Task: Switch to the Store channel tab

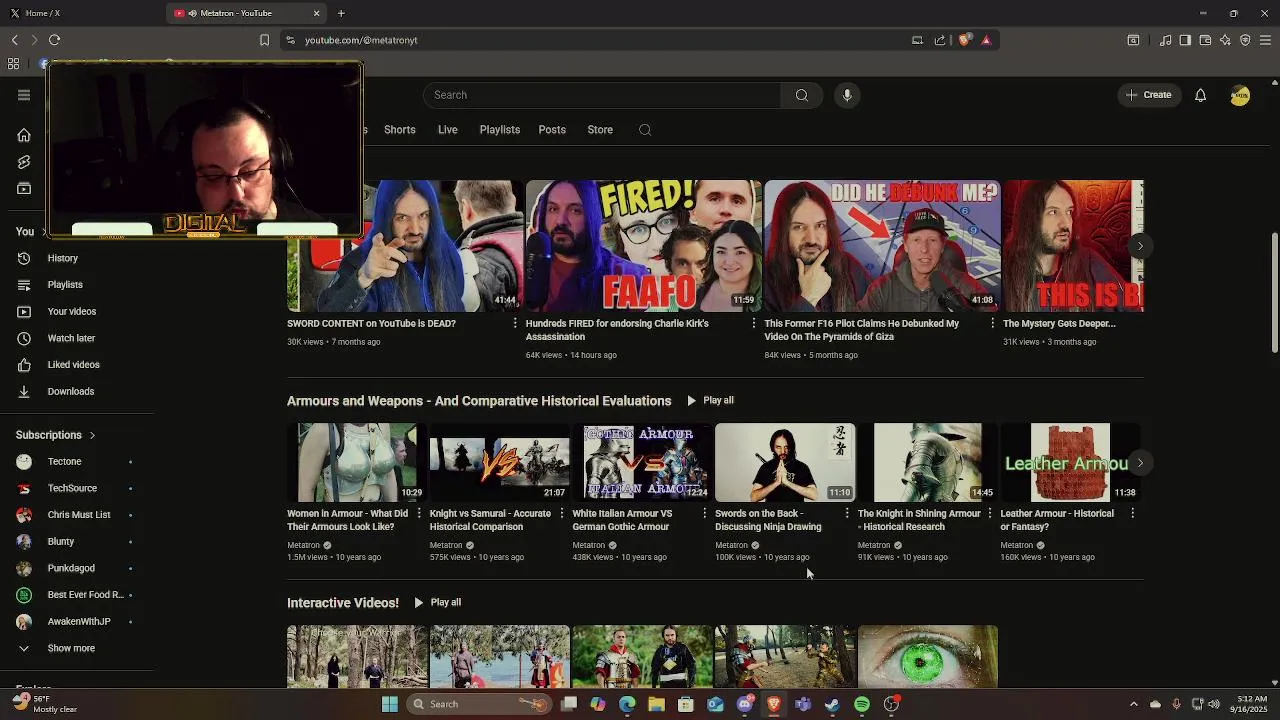Action: (x=600, y=130)
